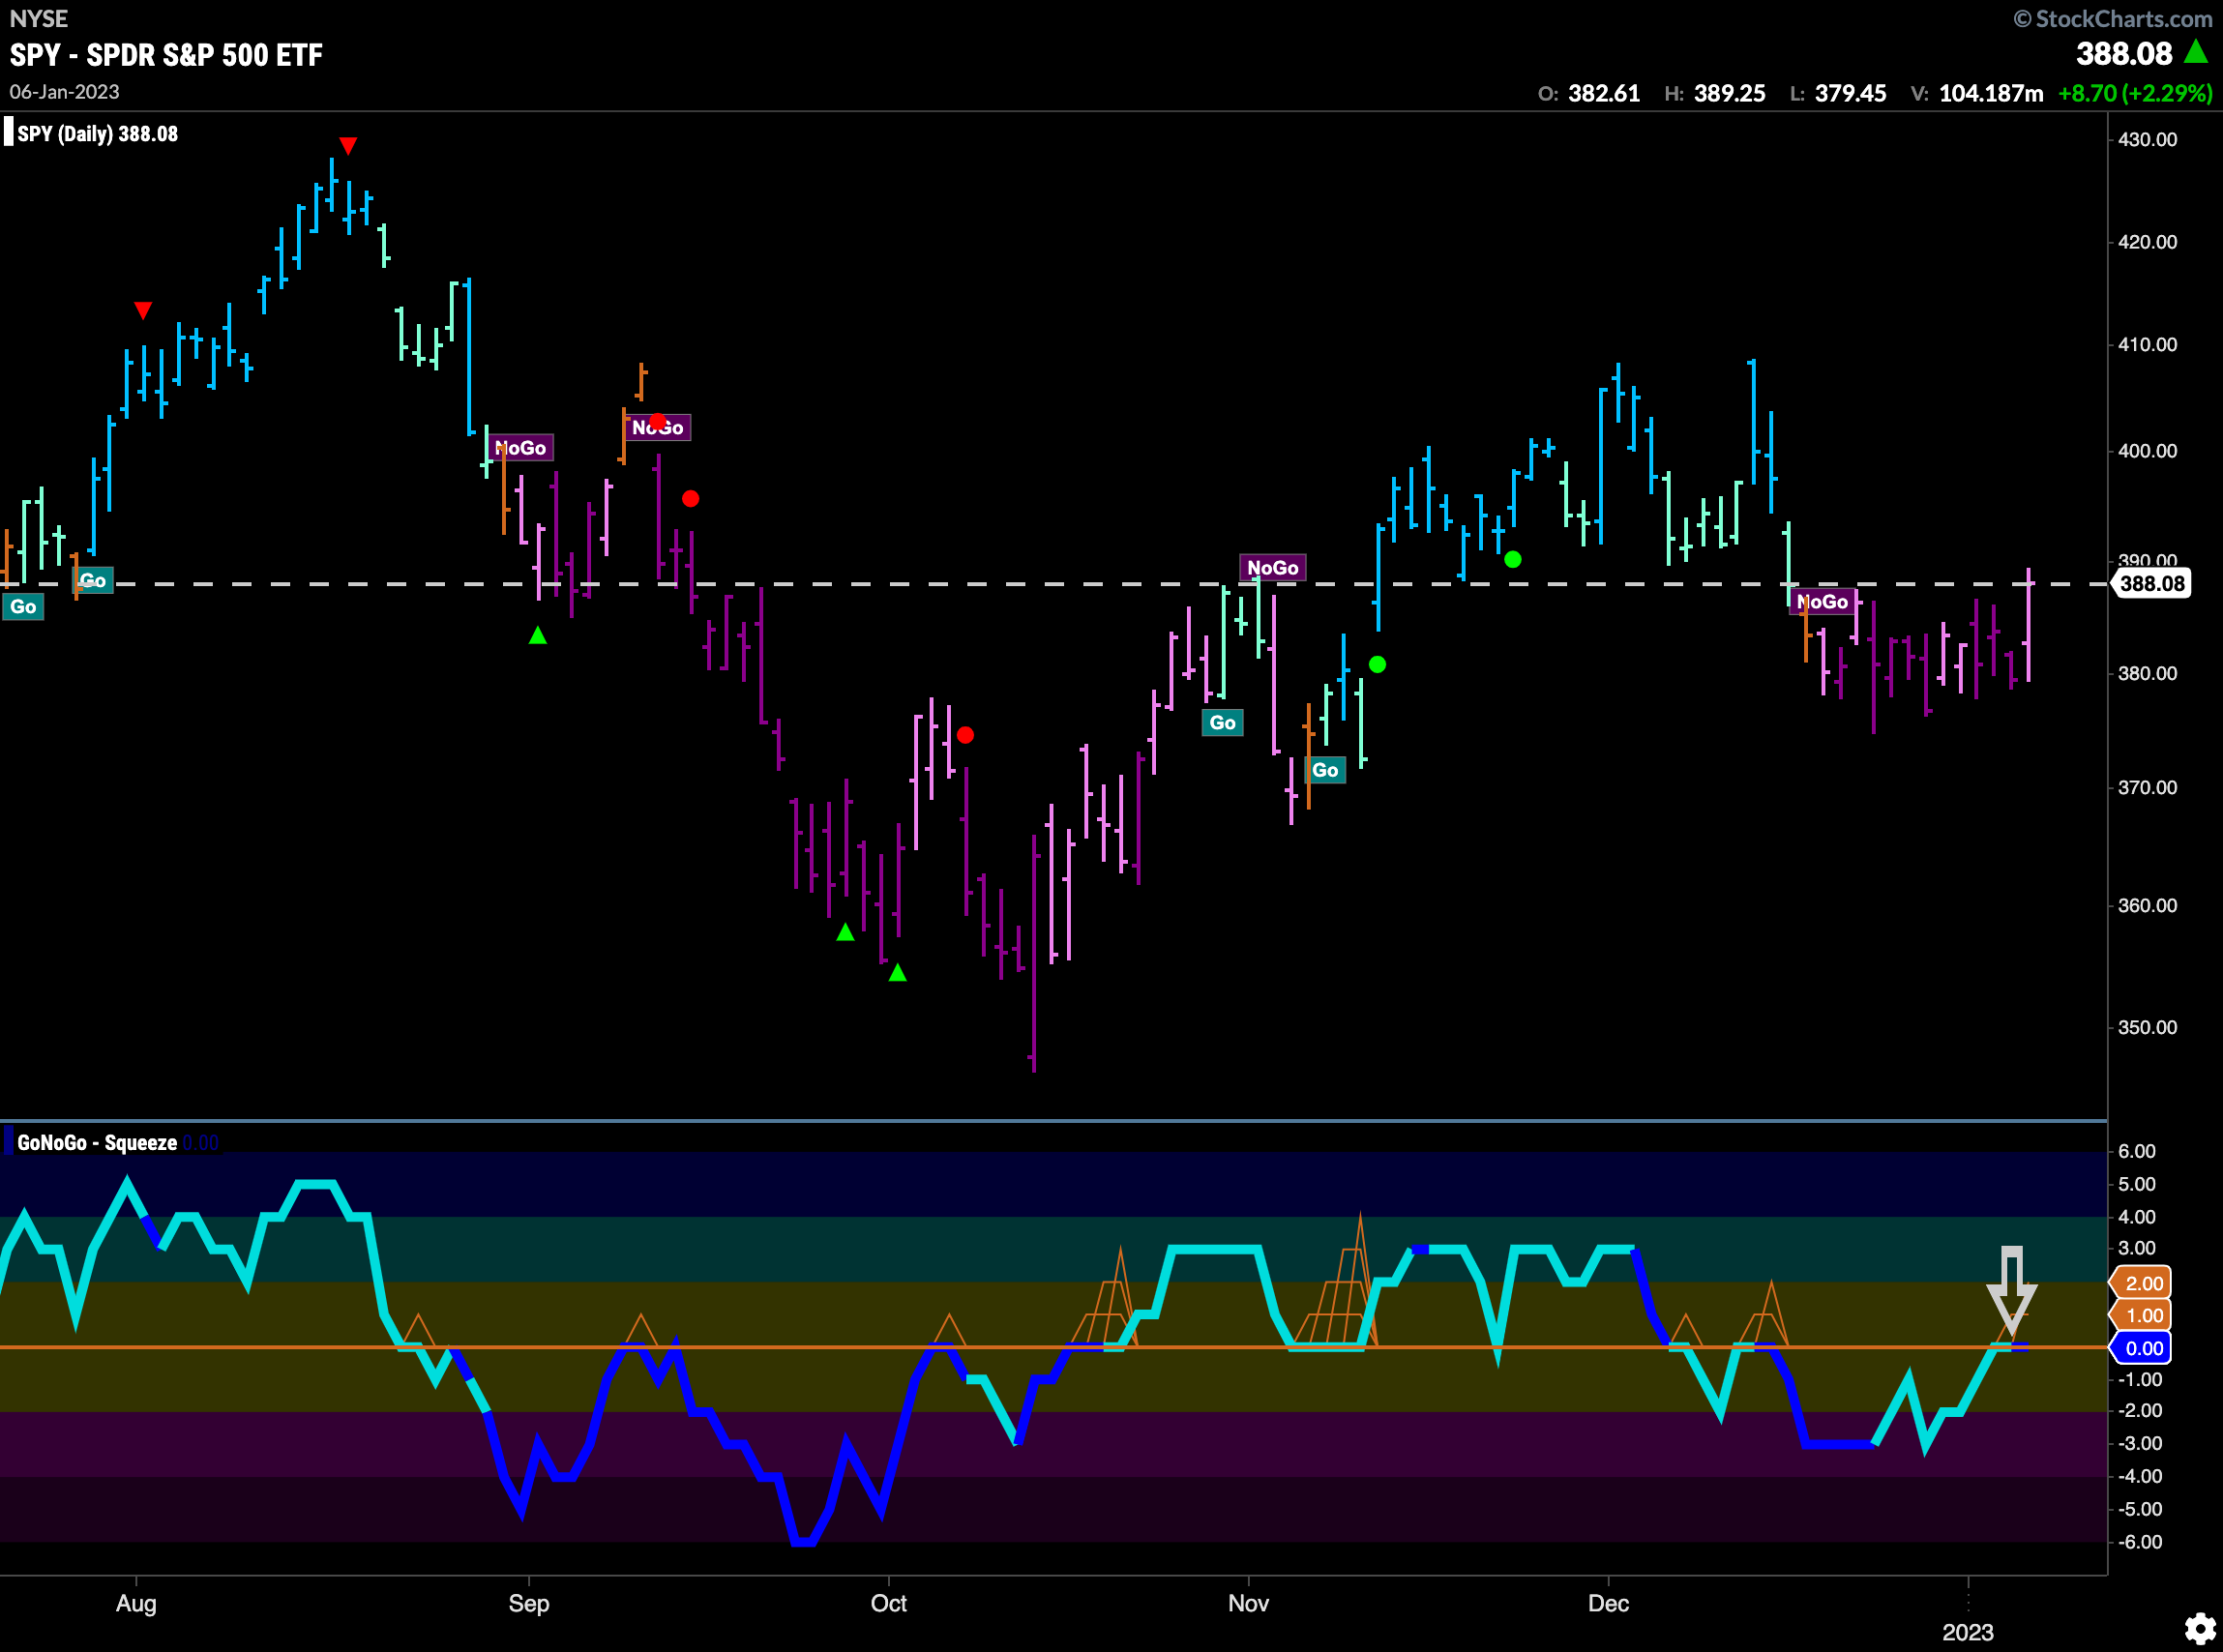
Task: Click the low value 379.45
Action: point(1851,93)
